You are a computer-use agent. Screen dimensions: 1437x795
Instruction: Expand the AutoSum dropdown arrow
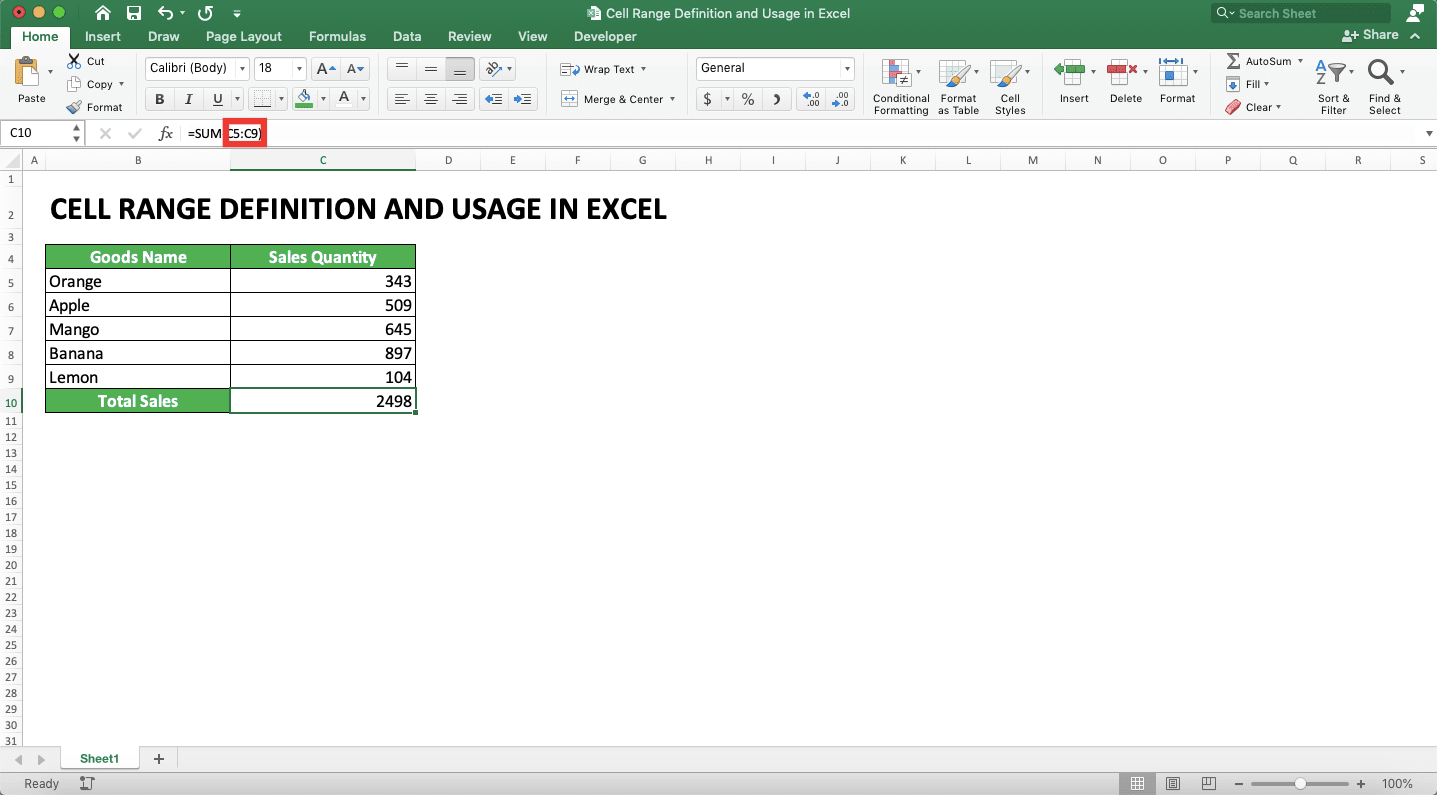(1300, 61)
